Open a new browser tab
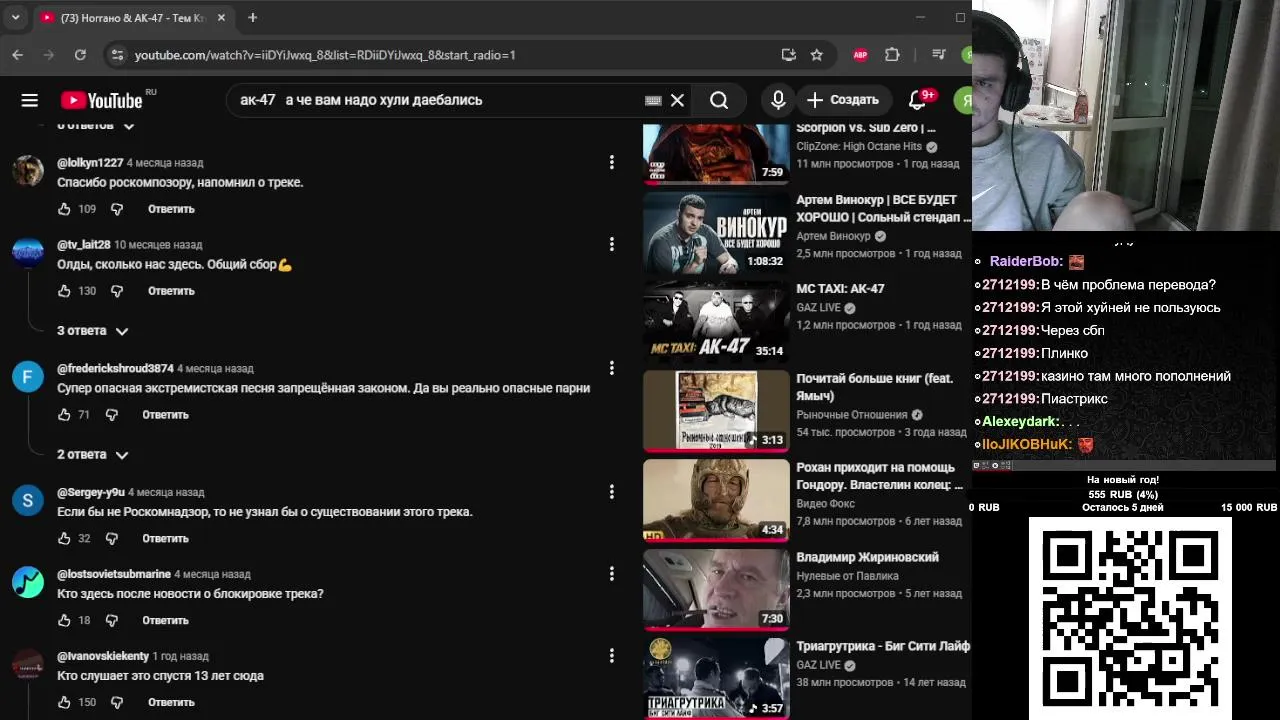The height and width of the screenshot is (720, 1280). pyautogui.click(x=253, y=18)
